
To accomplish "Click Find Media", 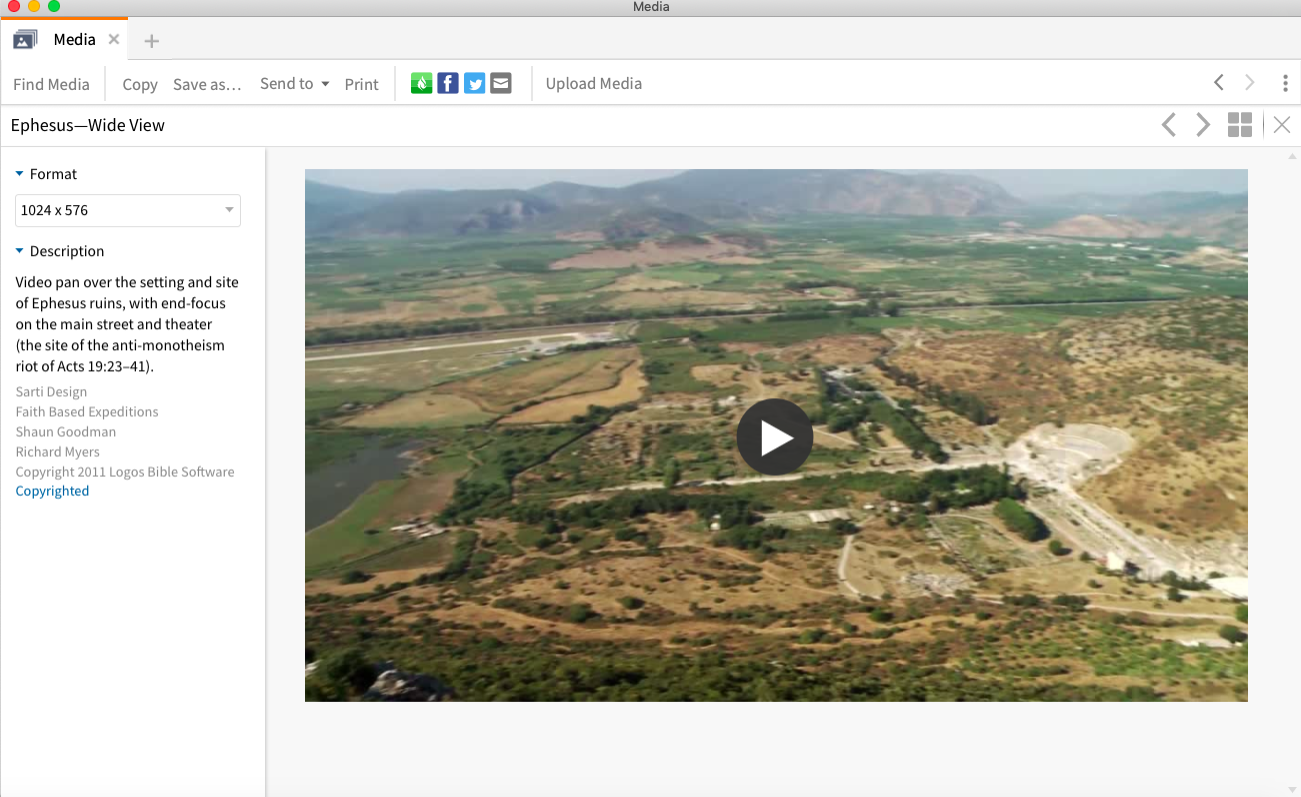I will click(51, 84).
